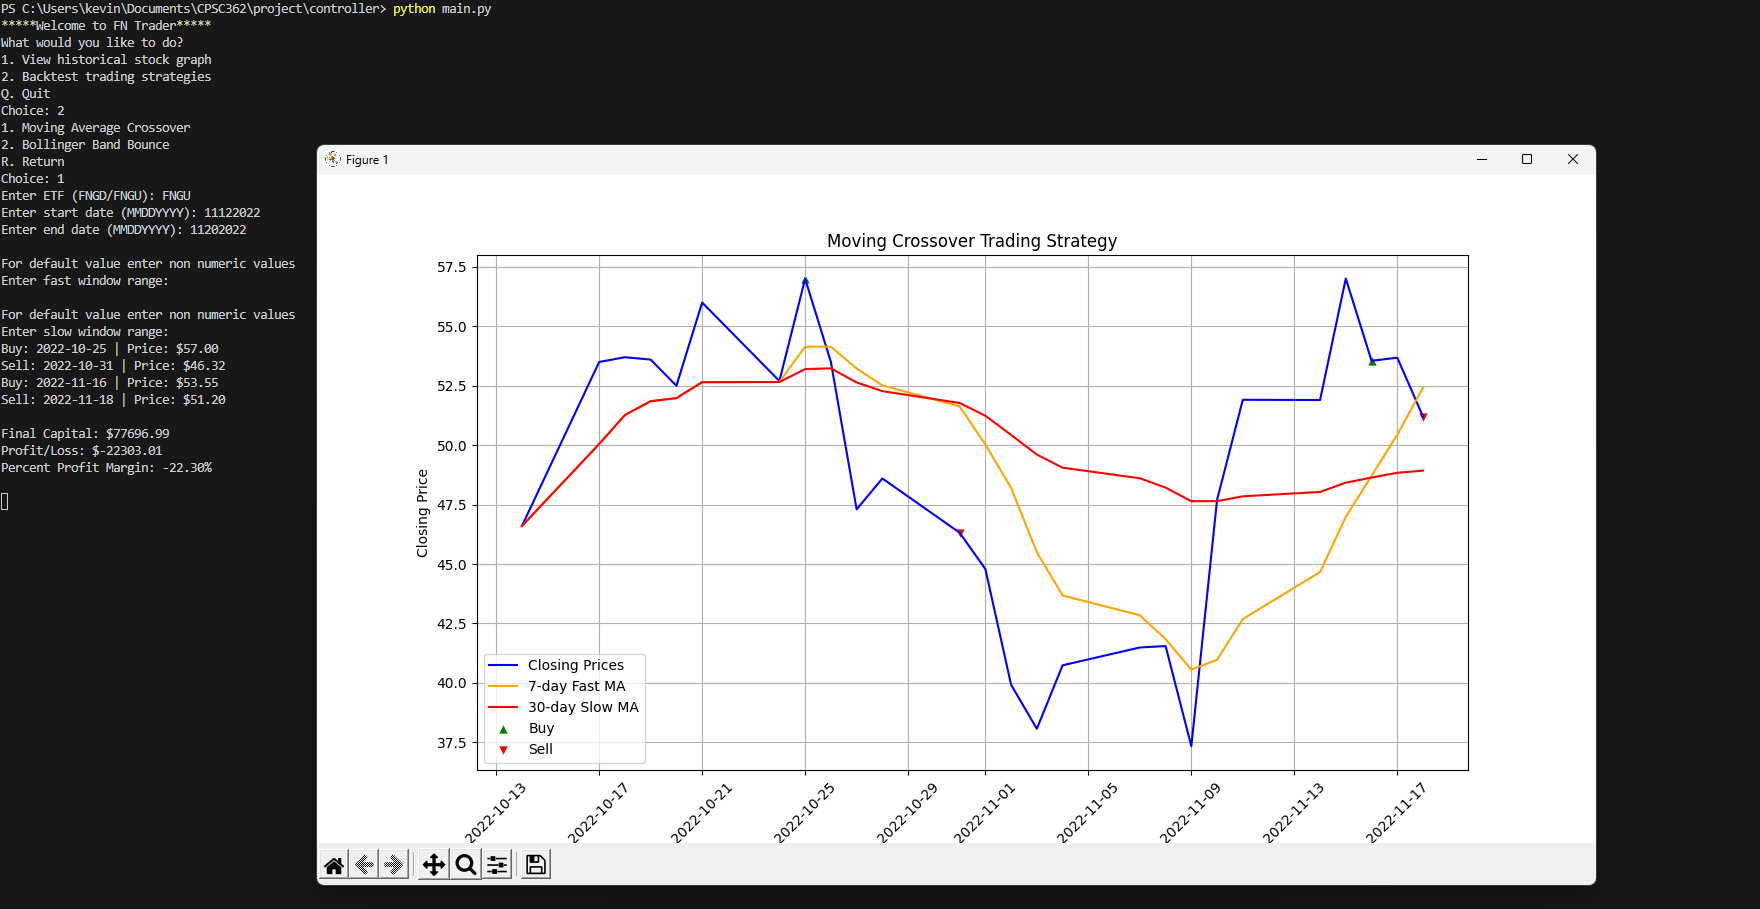The width and height of the screenshot is (1760, 909).
Task: Click 'Profit/Loss: $-22303.01' in terminal
Action: (x=82, y=451)
